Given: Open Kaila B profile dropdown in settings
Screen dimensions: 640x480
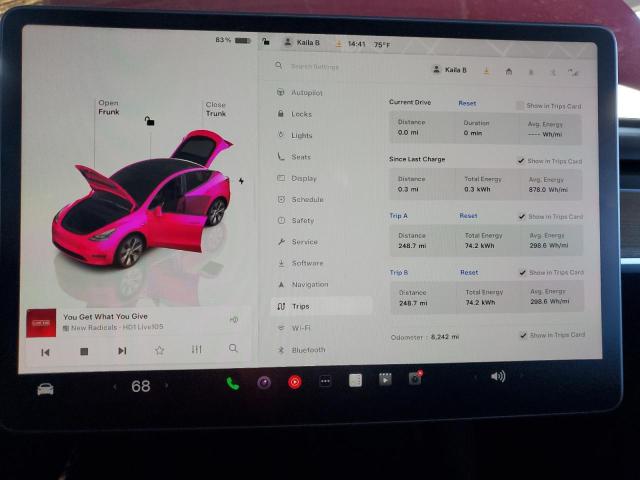Looking at the screenshot, I should (x=450, y=70).
